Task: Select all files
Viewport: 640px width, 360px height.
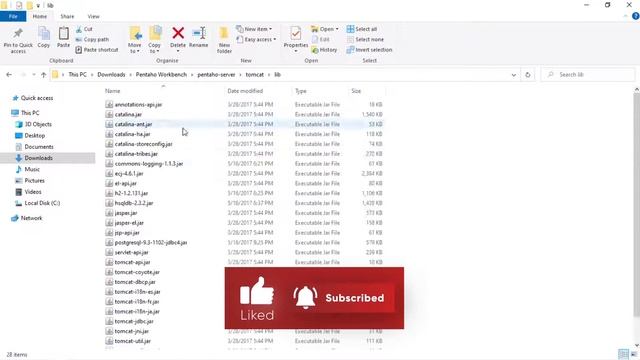Action: click(x=362, y=29)
